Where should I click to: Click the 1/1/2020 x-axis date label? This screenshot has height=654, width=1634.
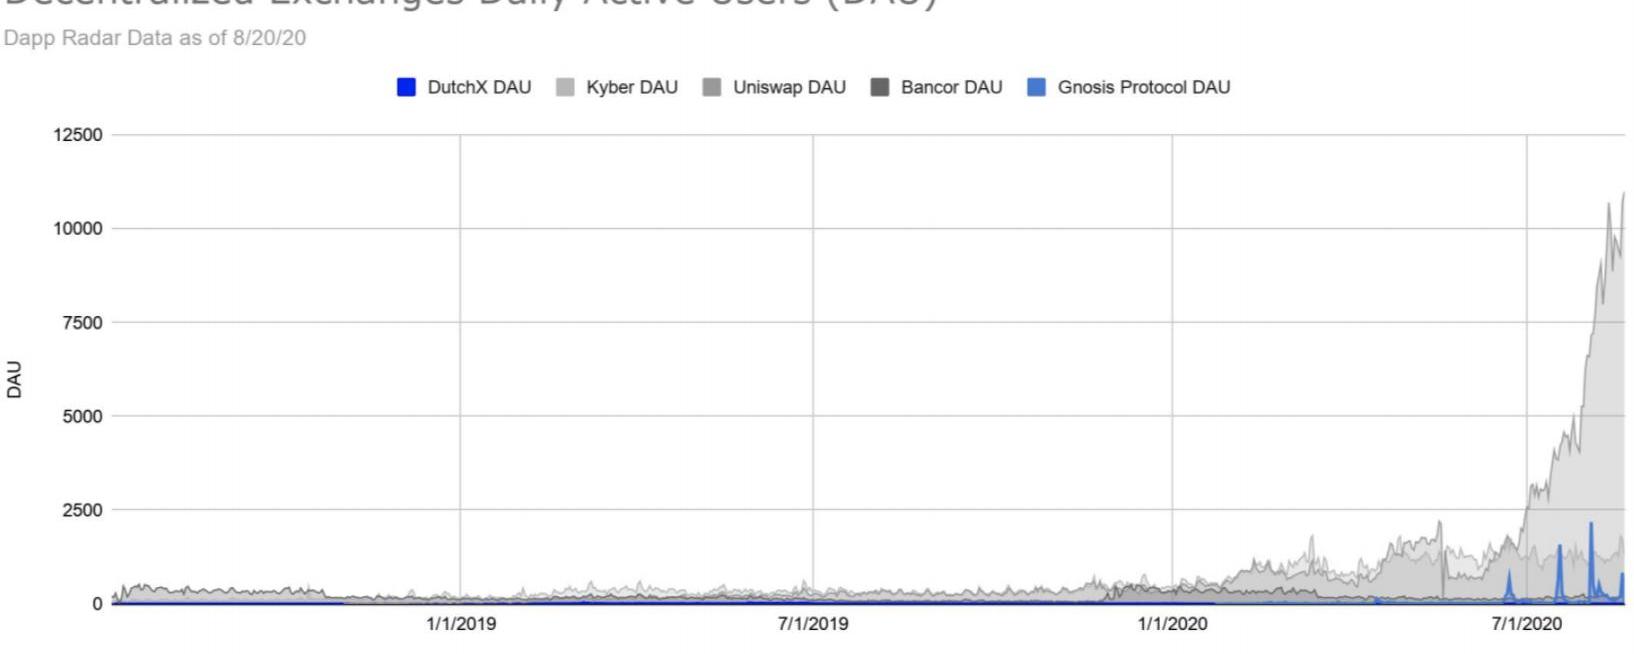pyautogui.click(x=1172, y=624)
